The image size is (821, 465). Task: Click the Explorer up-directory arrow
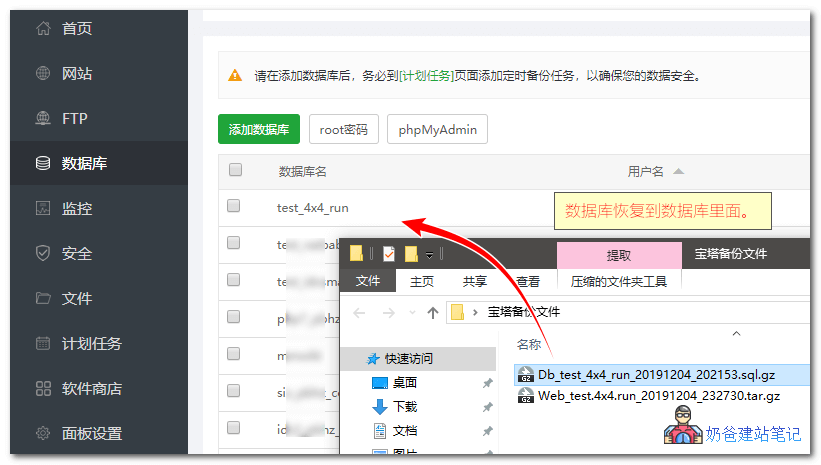(432, 313)
